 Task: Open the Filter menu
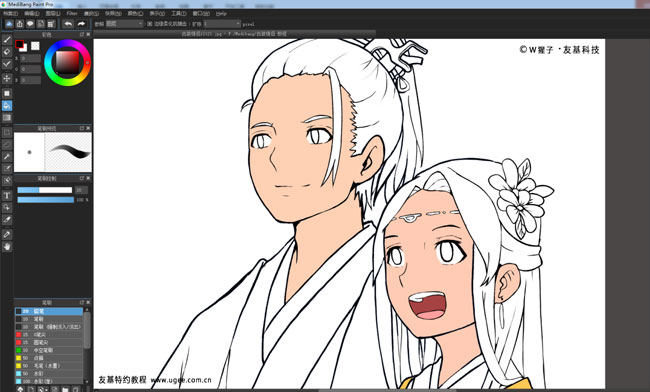coord(72,13)
